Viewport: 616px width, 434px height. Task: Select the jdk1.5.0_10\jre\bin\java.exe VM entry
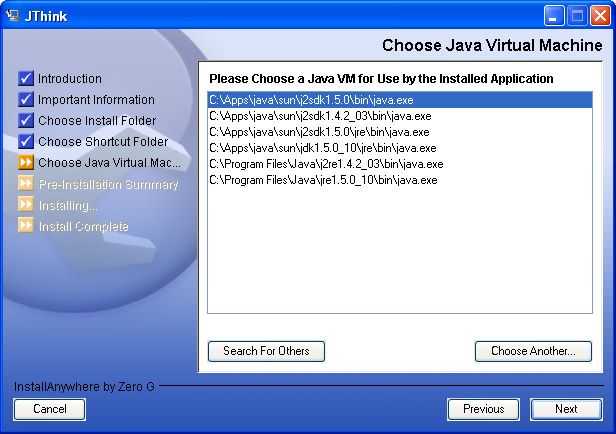(x=400, y=148)
